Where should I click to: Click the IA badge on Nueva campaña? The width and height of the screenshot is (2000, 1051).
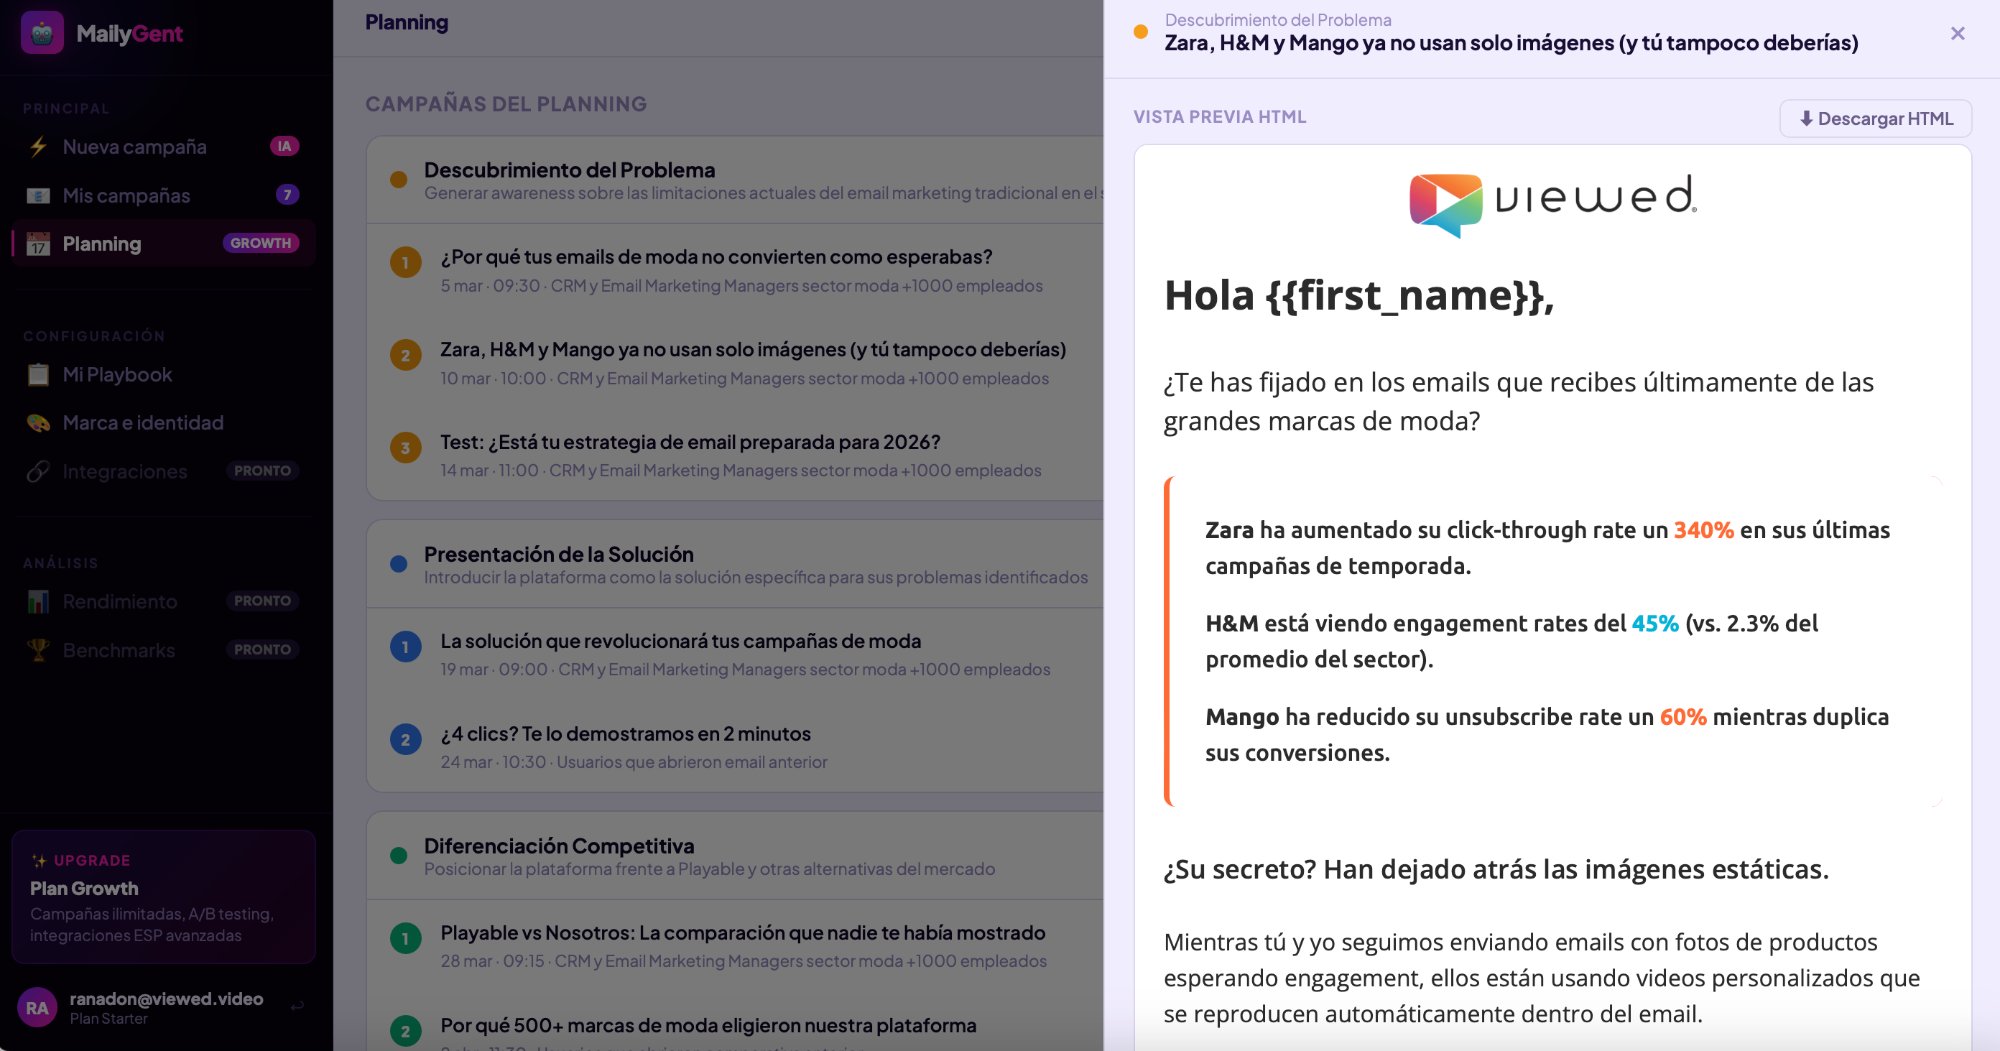click(284, 146)
